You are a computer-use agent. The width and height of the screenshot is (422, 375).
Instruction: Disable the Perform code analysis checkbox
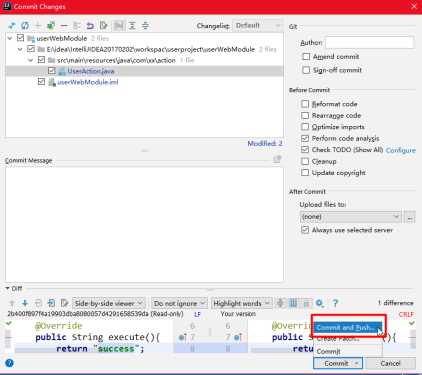point(305,138)
